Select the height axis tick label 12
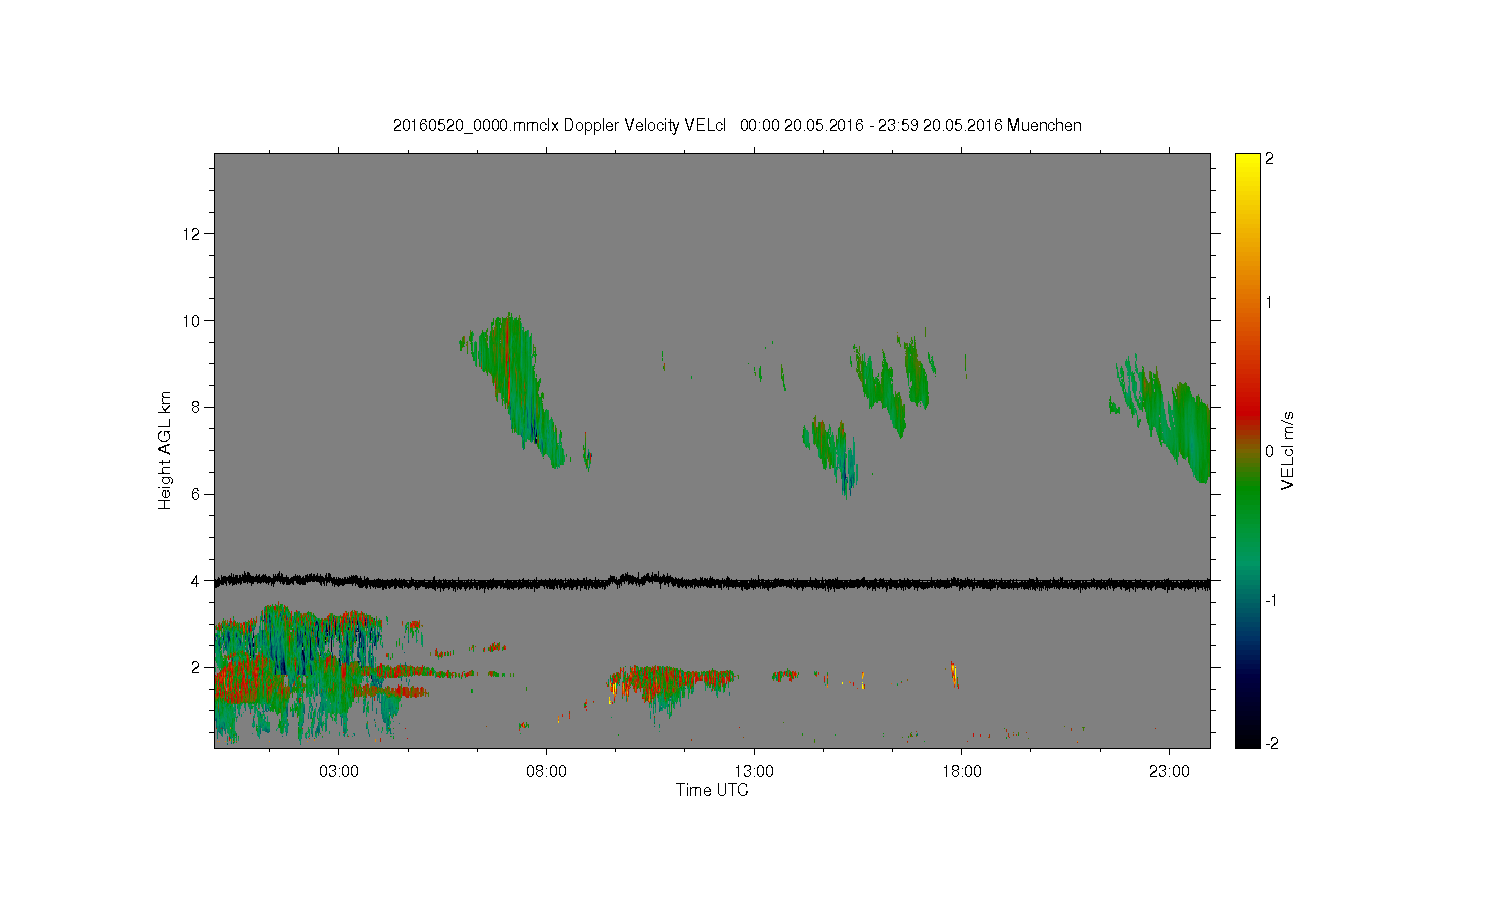 point(193,234)
